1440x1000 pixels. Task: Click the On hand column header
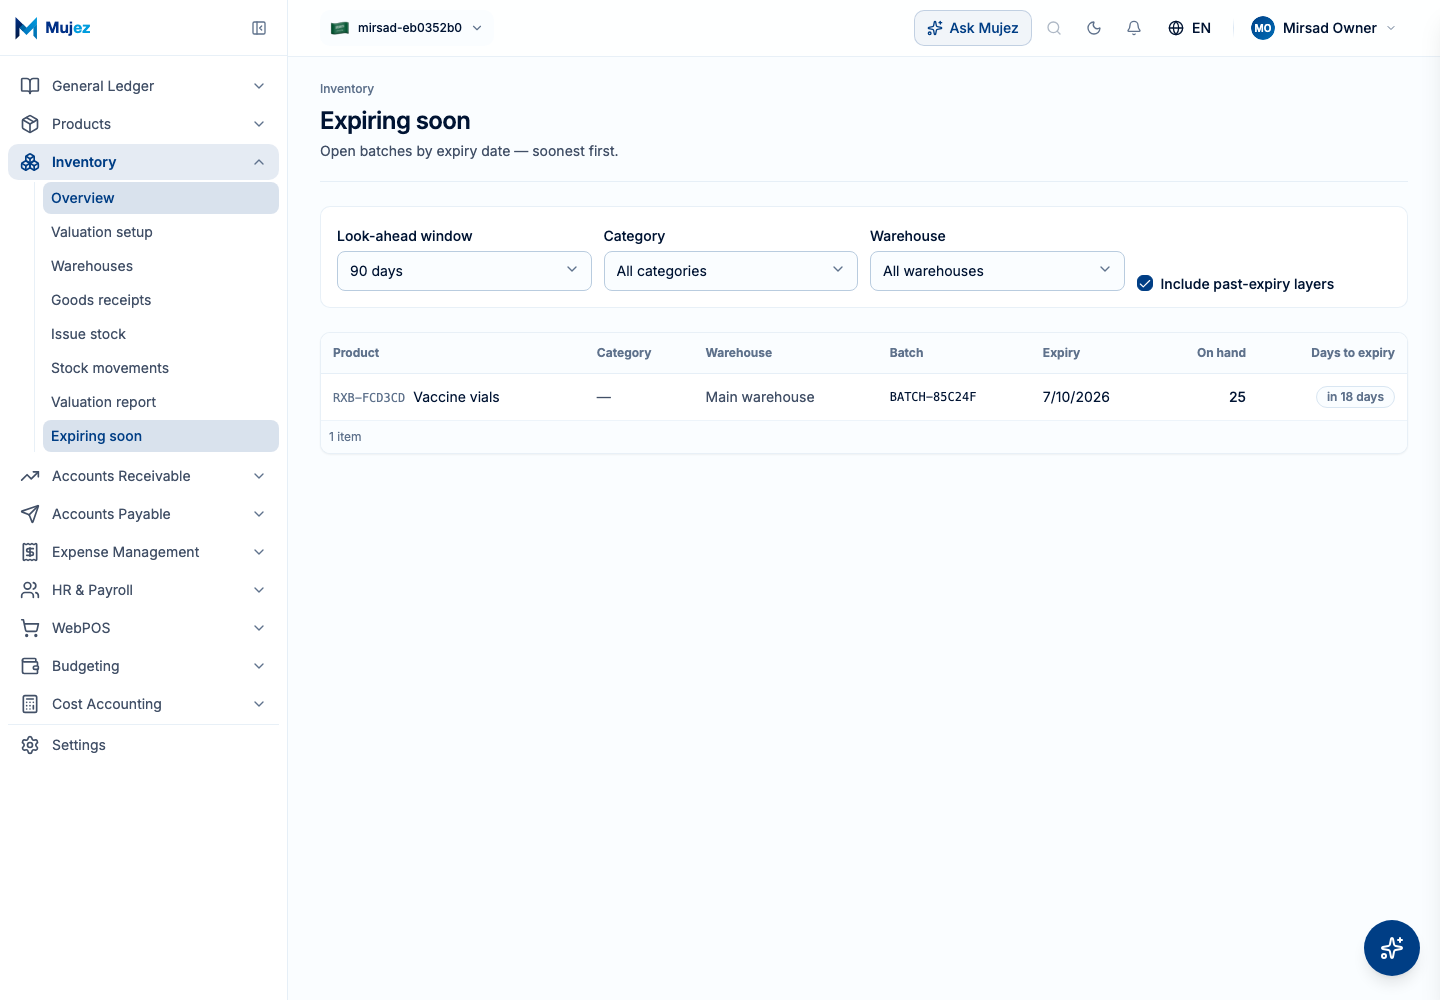(x=1221, y=353)
